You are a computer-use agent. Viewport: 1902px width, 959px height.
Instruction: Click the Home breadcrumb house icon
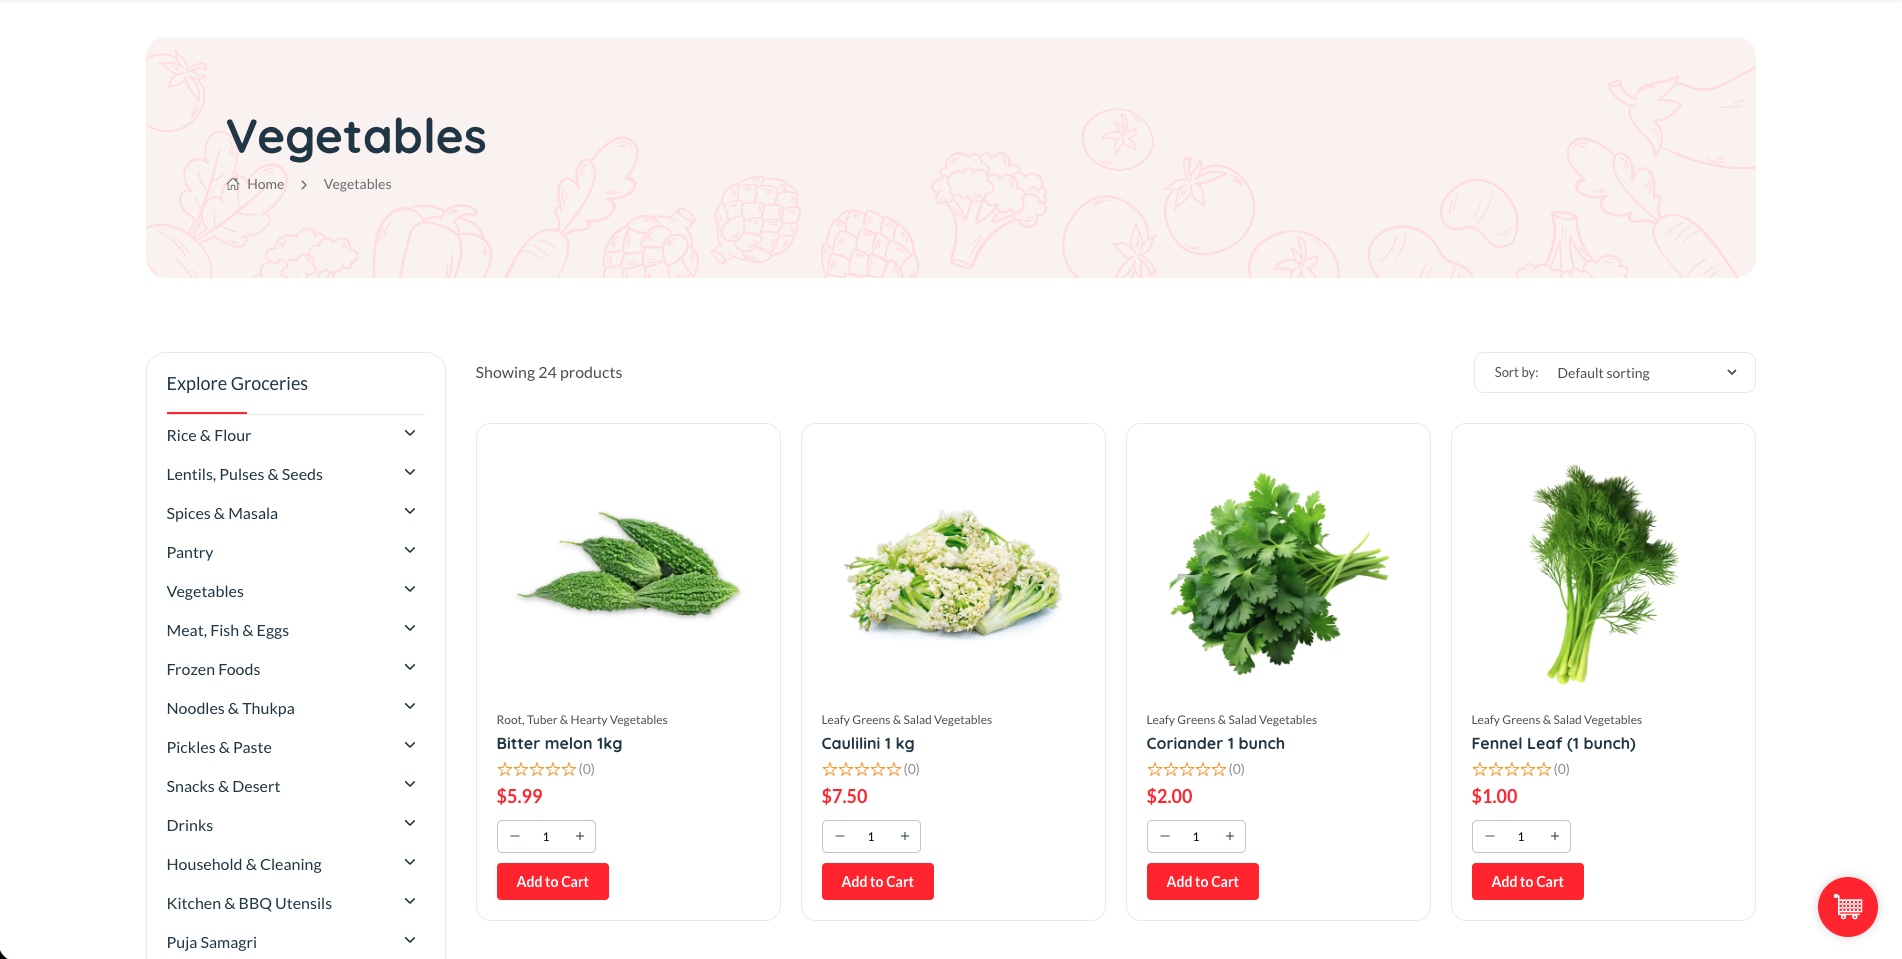tap(233, 184)
